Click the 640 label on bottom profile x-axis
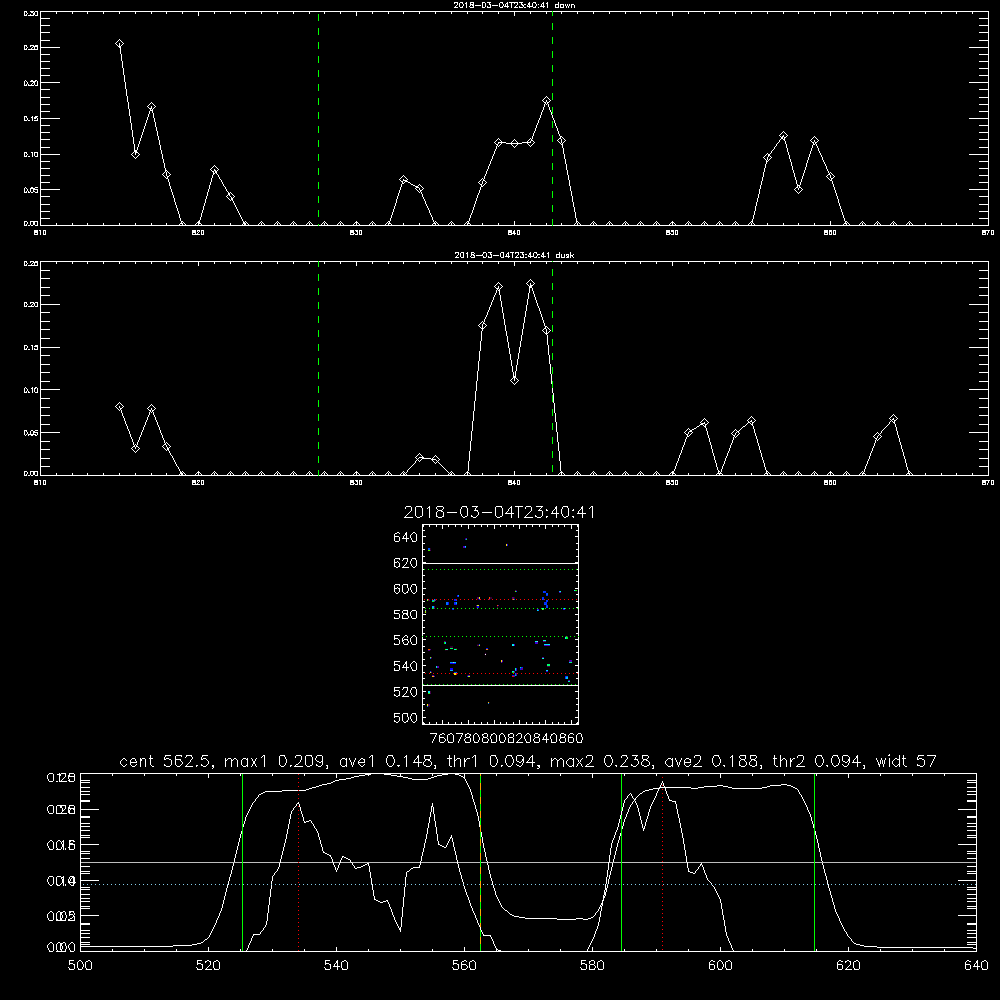This screenshot has width=1000, height=1000. [976, 966]
